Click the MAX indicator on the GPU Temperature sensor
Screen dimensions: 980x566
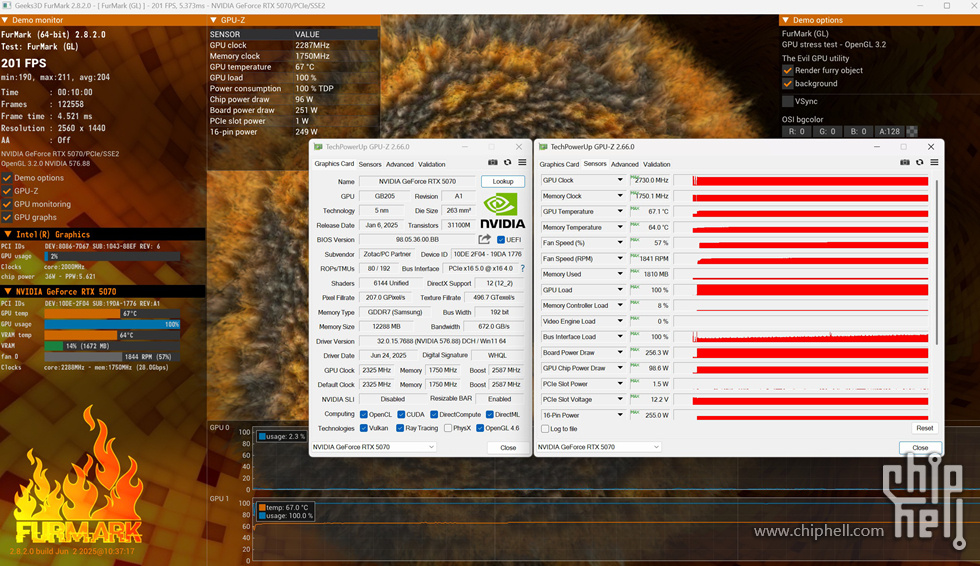[635, 209]
